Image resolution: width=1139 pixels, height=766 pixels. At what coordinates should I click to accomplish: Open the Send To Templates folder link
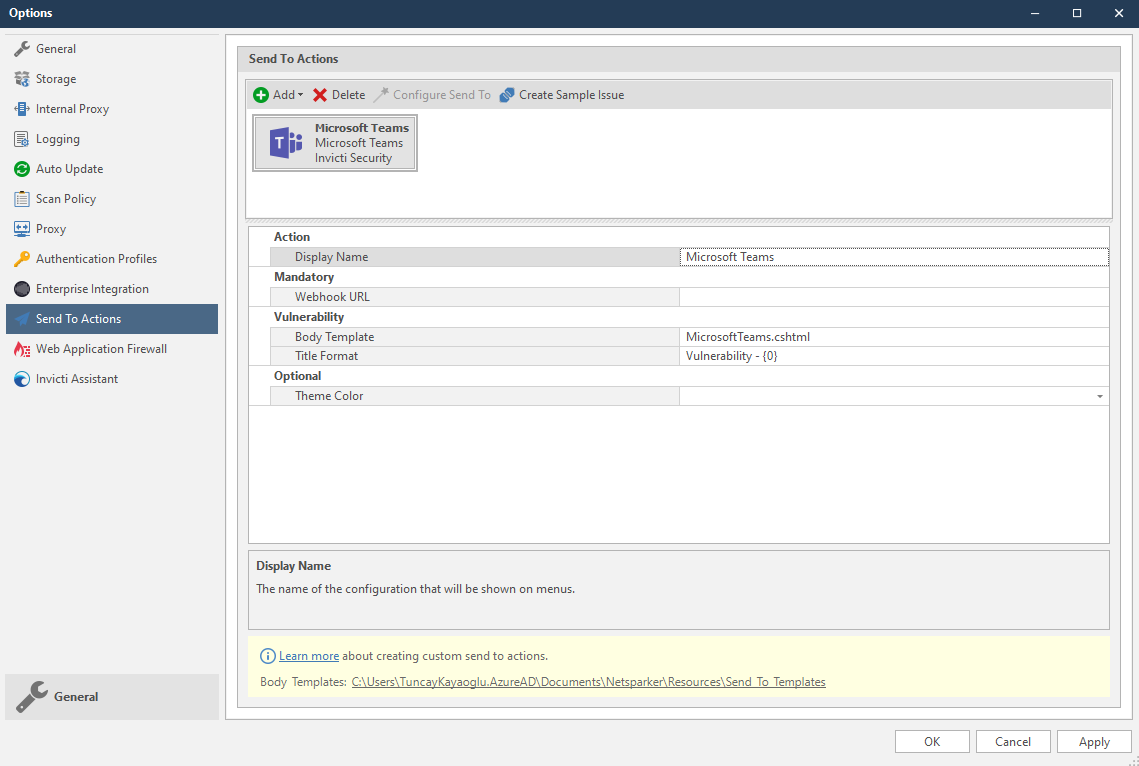pos(587,681)
